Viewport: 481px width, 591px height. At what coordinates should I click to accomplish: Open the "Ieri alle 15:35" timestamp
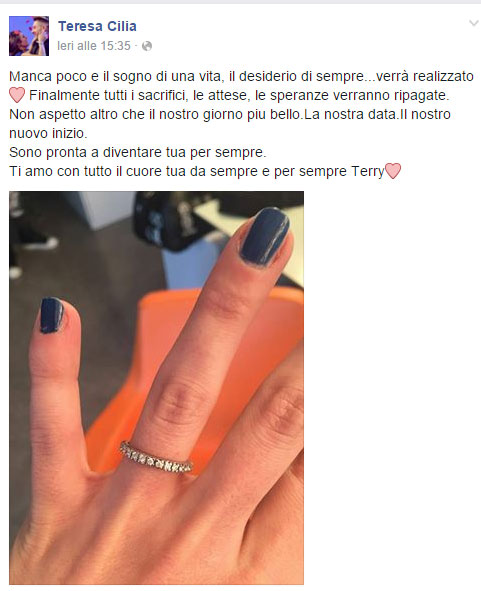pos(94,46)
